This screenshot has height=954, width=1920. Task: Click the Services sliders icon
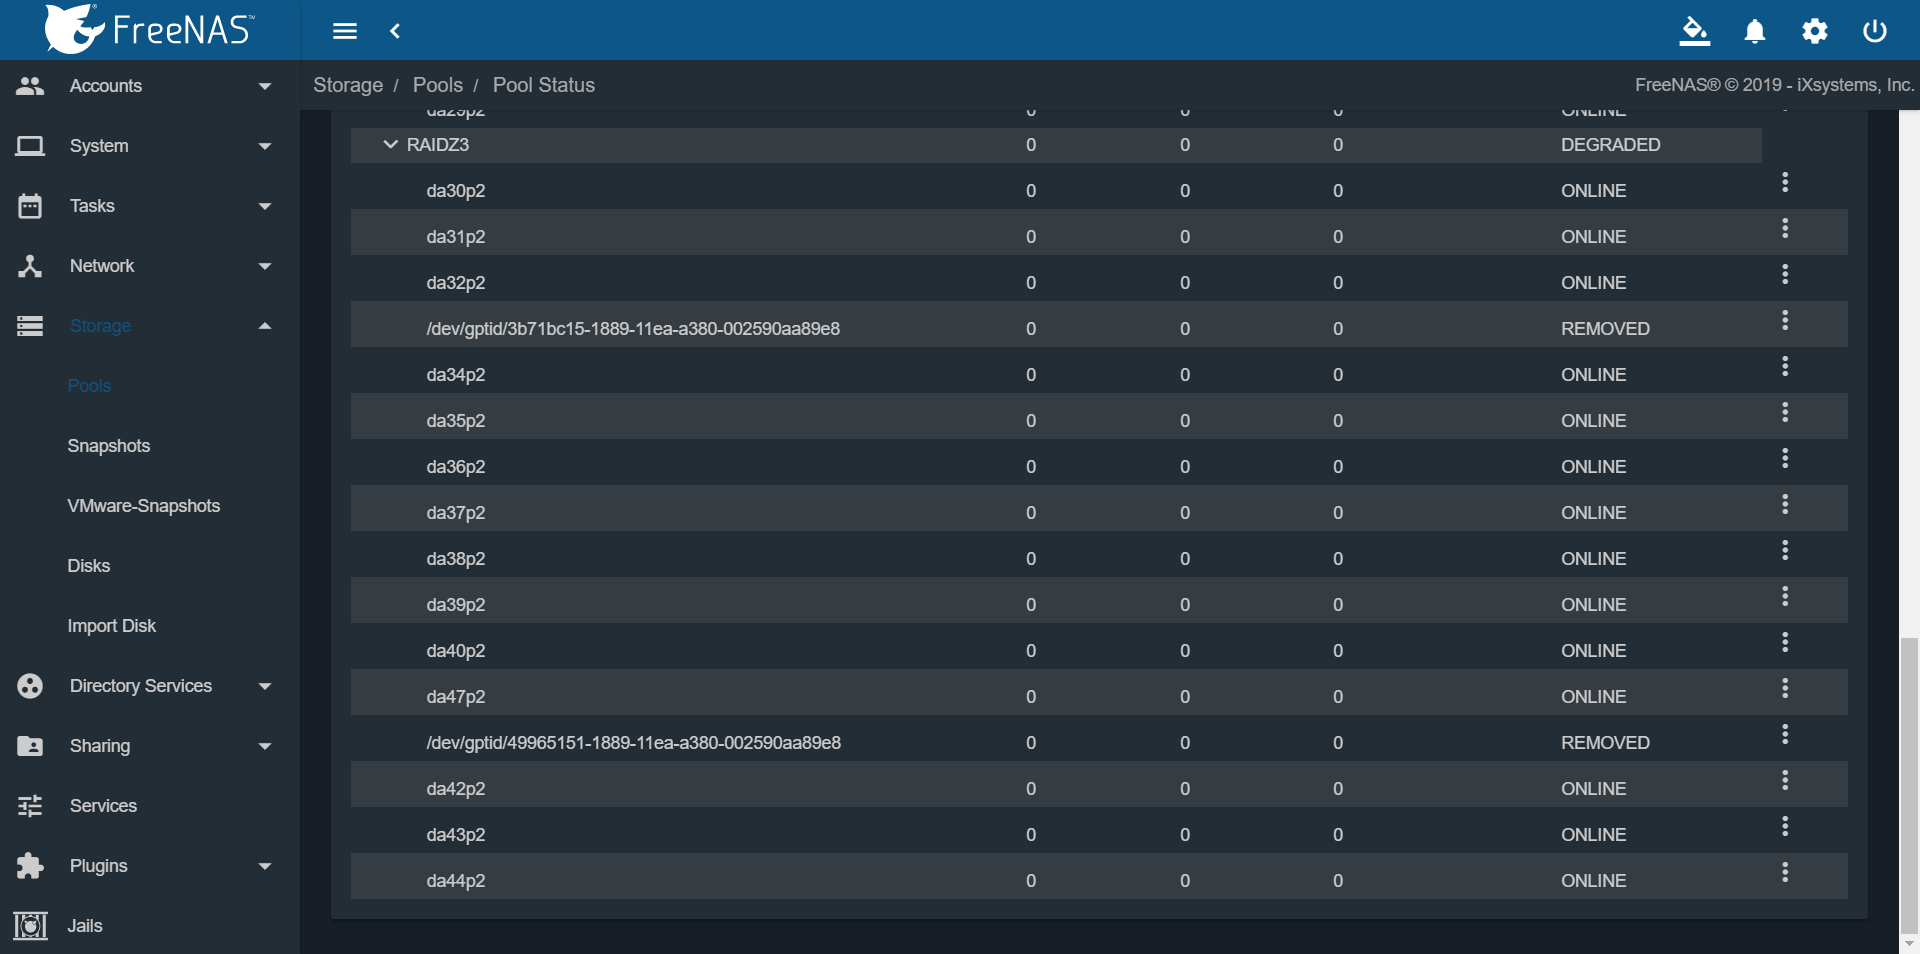coord(30,806)
